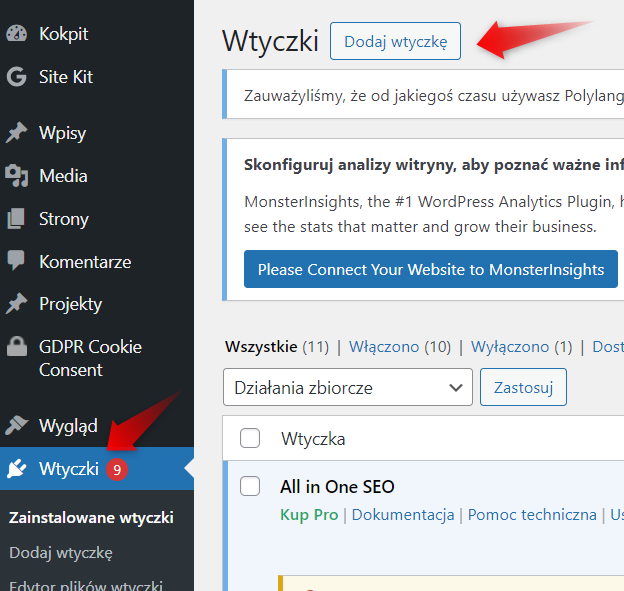
Task: Click the Wtyczka column header
Action: (x=313, y=439)
